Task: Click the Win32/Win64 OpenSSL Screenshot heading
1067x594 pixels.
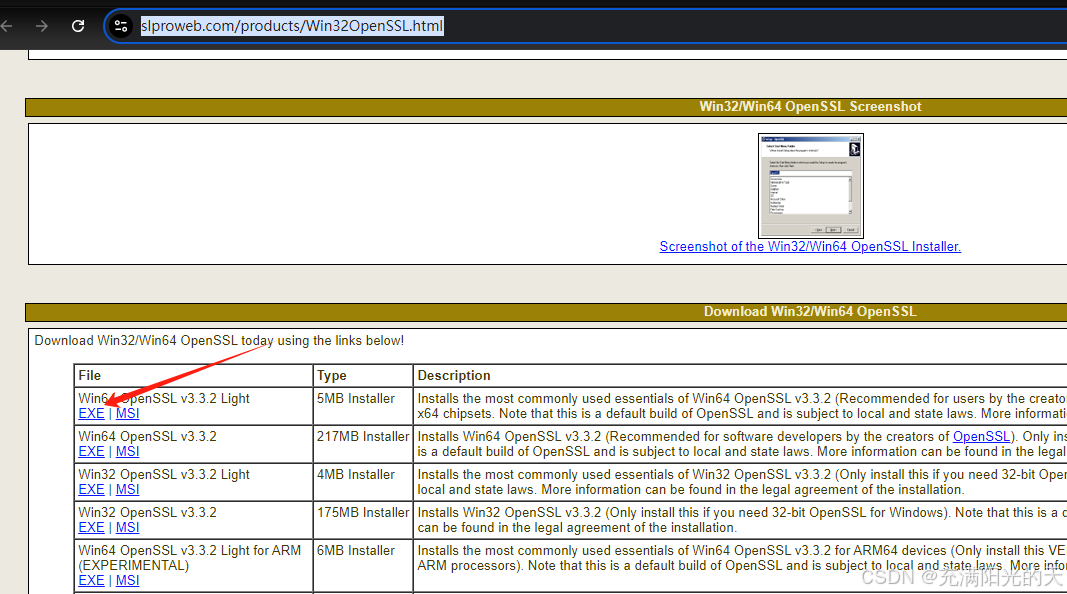Action: point(810,106)
